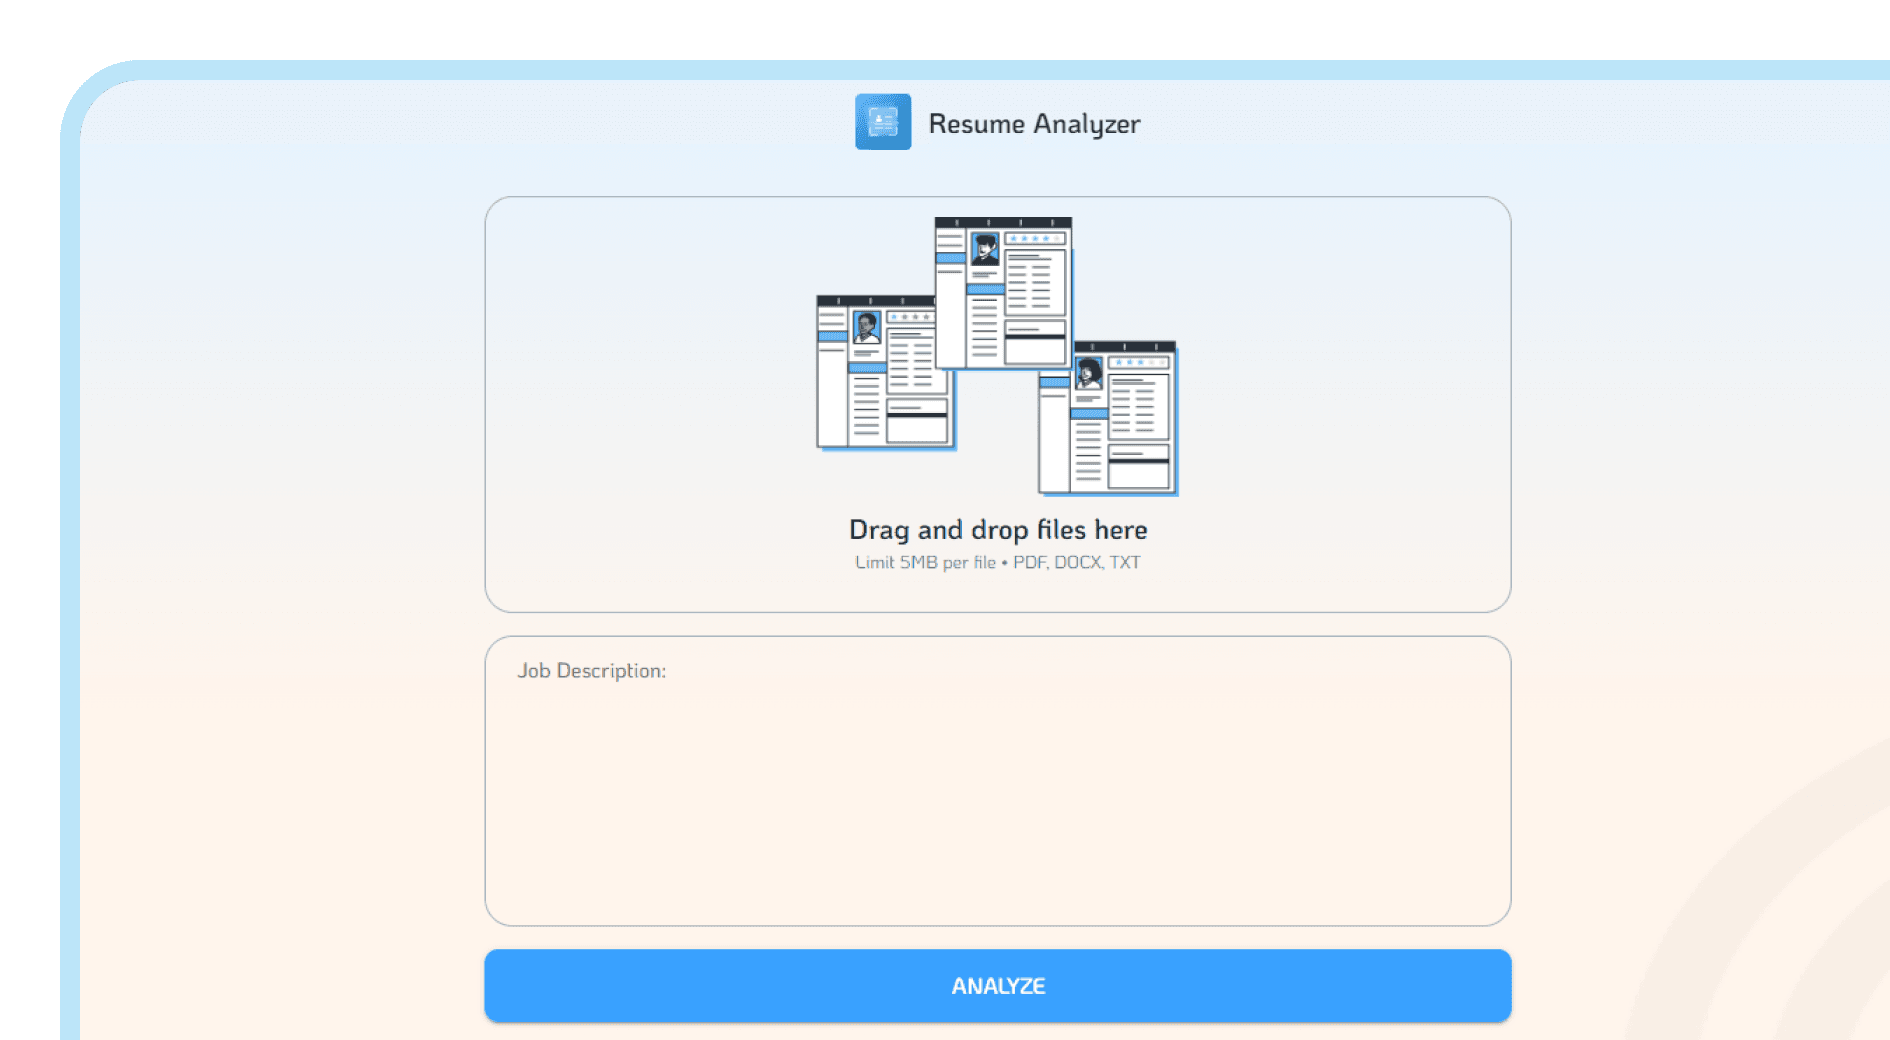The image size is (1890, 1040).
Task: Click the first star on the left resume card
Action: coord(894,317)
